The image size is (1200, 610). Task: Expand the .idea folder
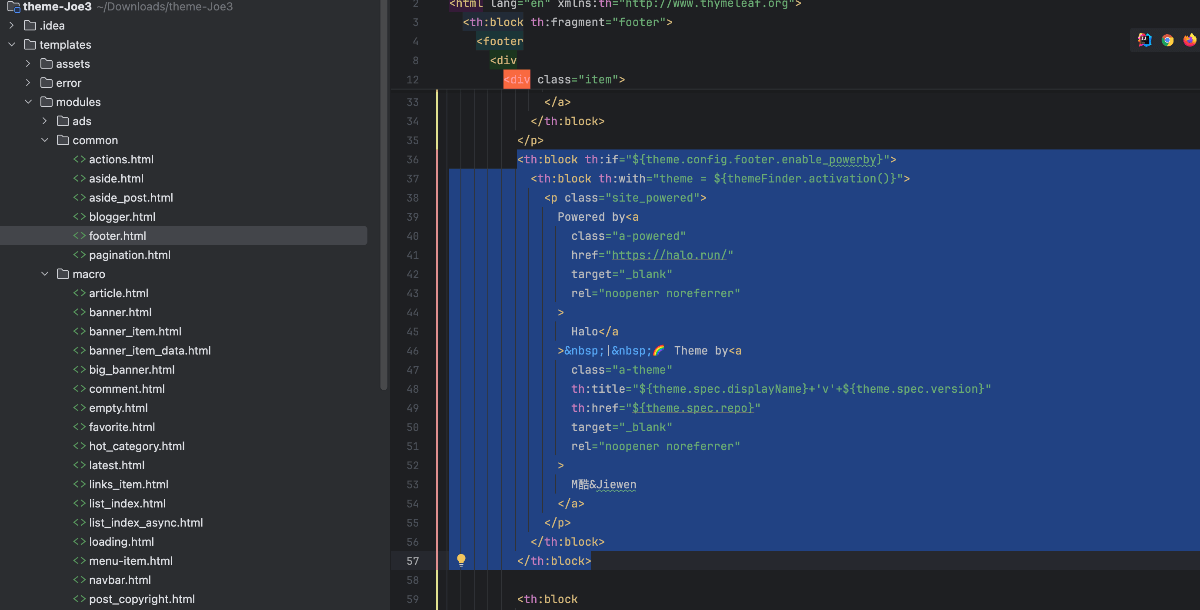pos(12,26)
